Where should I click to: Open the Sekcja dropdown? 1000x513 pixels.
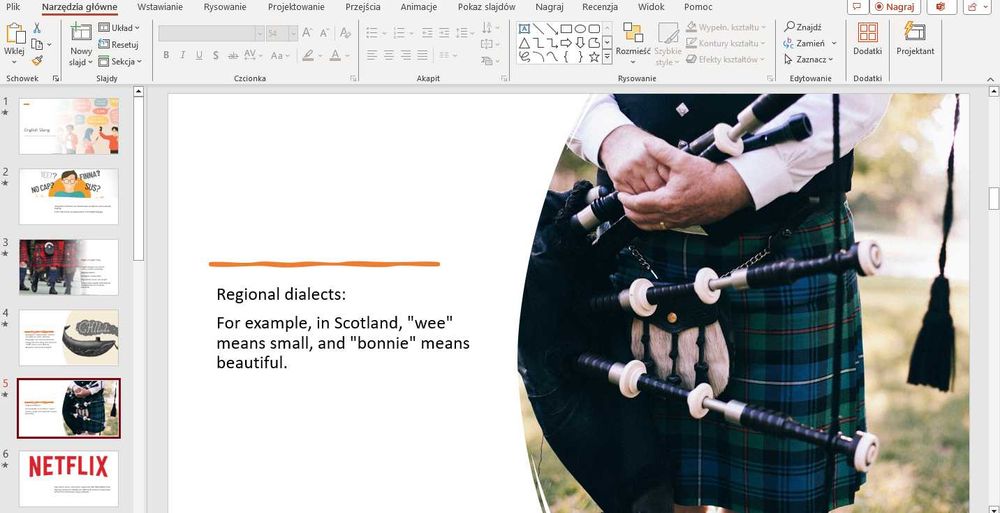coord(120,61)
